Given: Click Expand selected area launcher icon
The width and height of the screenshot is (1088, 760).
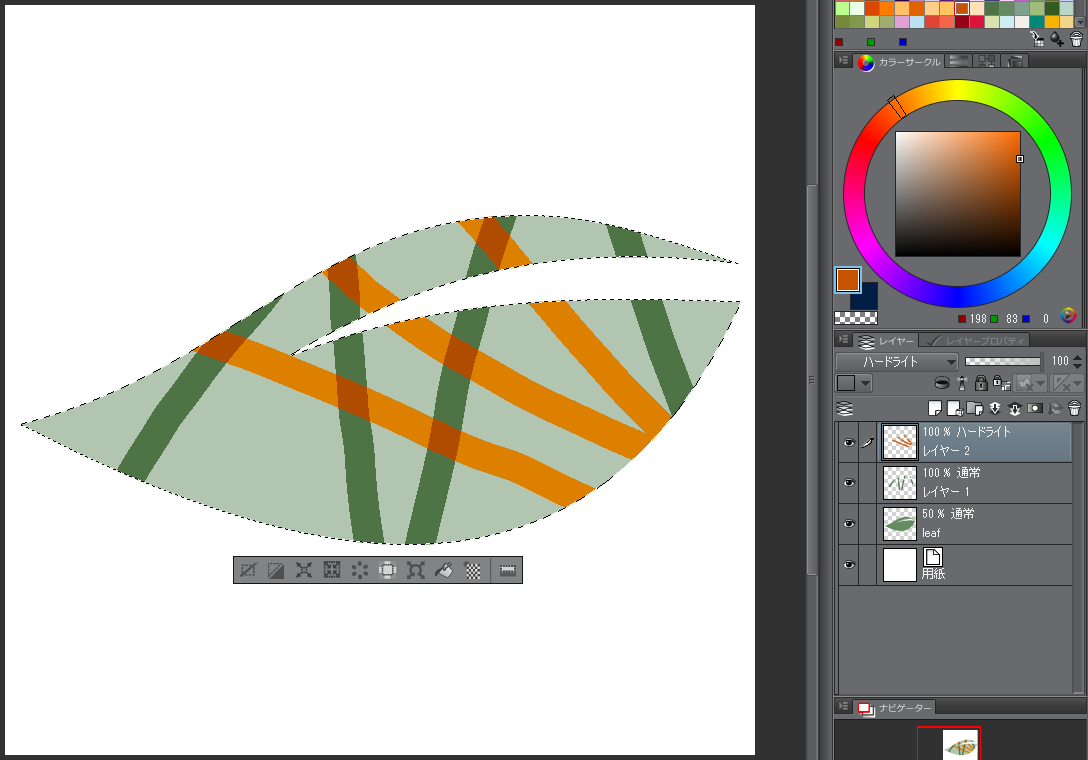Looking at the screenshot, I should point(304,571).
